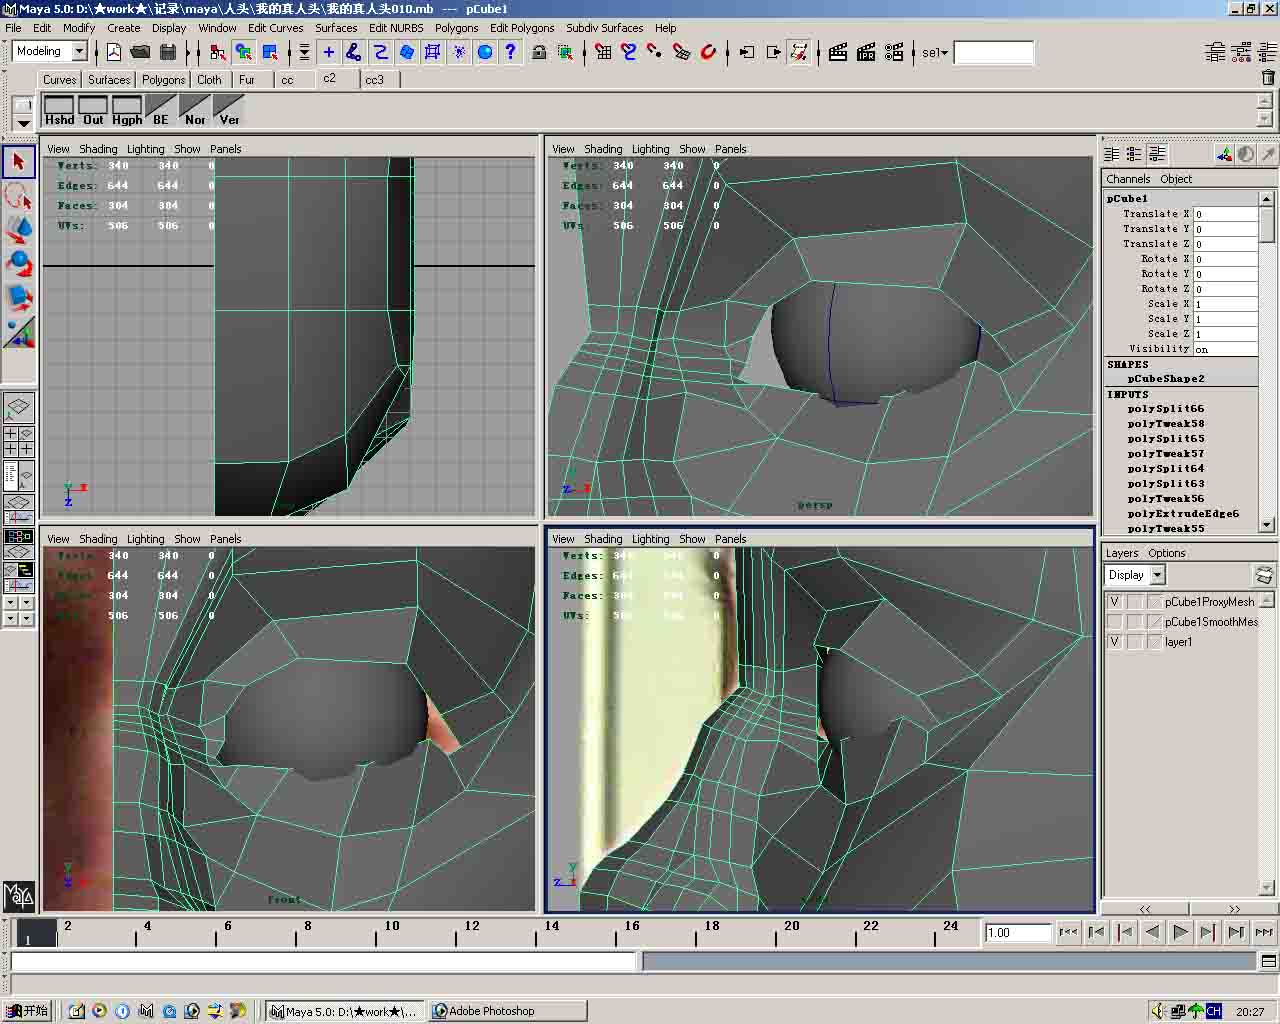Create a new scene

tap(114, 52)
